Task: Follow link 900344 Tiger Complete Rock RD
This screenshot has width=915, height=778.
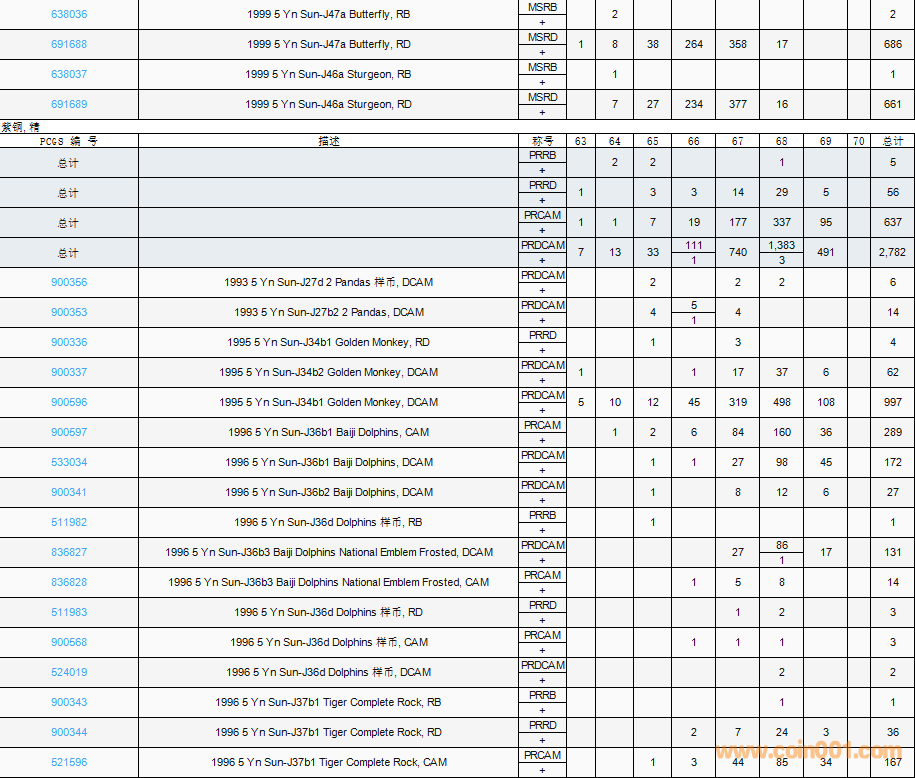Action: pos(69,732)
